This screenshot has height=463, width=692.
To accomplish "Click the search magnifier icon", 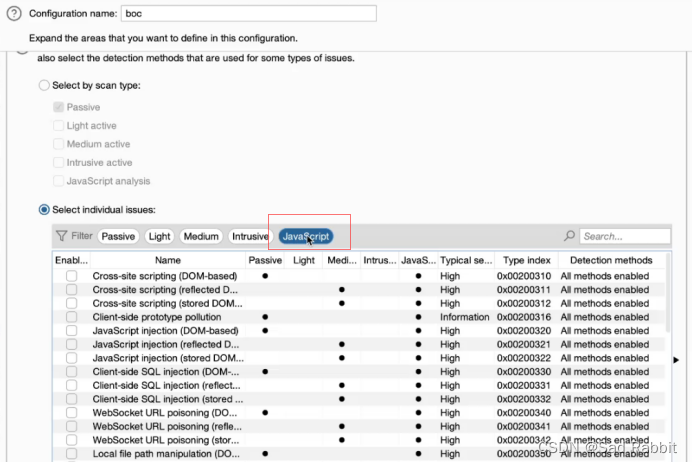I will click(x=569, y=236).
